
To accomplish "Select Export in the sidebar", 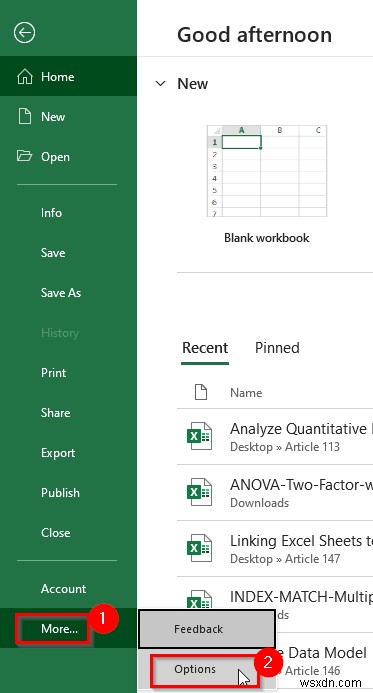I will click(58, 453).
